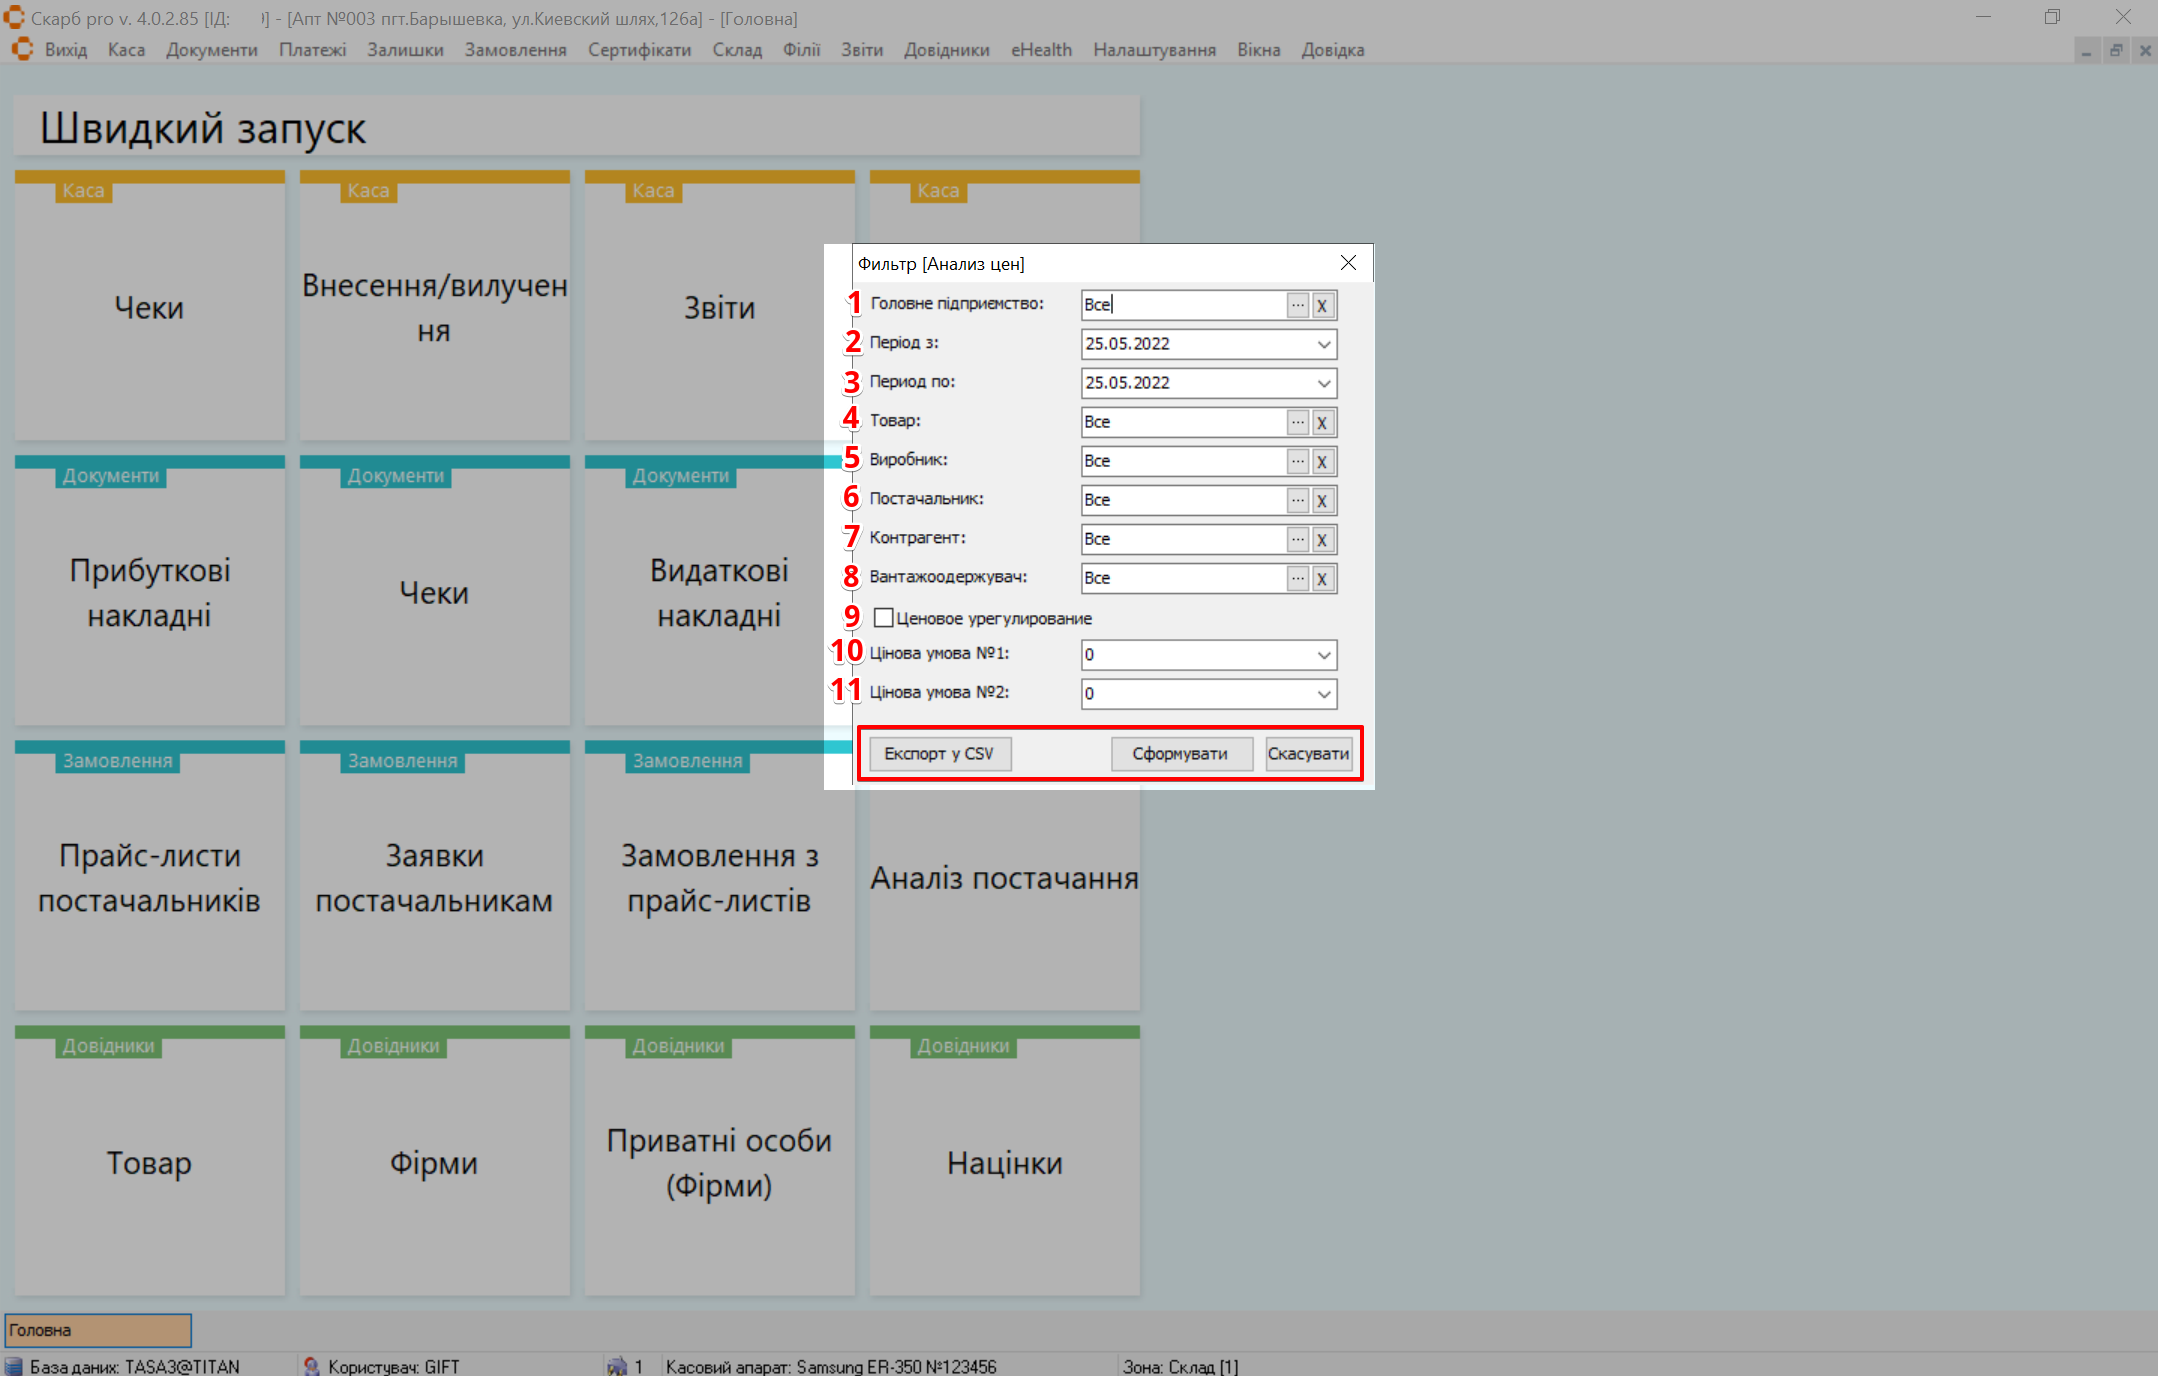Click browse (...) button for Товар field
2158x1376 pixels.
tap(1297, 422)
